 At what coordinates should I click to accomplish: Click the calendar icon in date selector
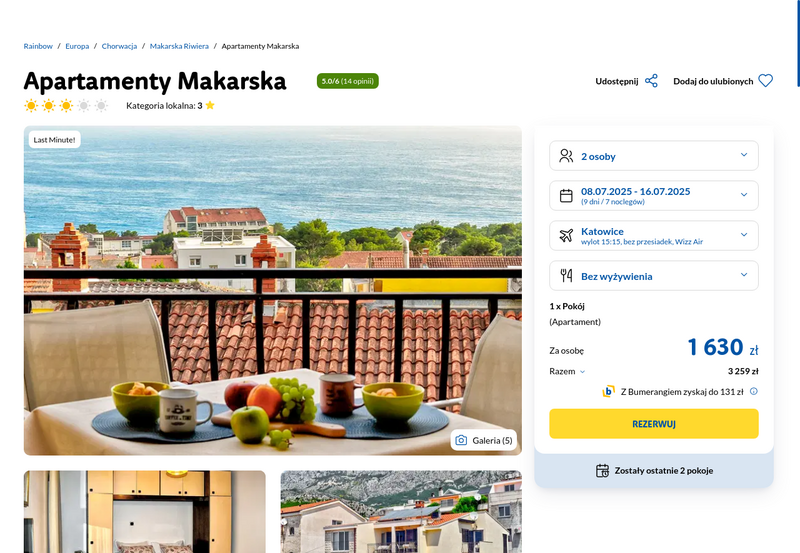pyautogui.click(x=566, y=195)
